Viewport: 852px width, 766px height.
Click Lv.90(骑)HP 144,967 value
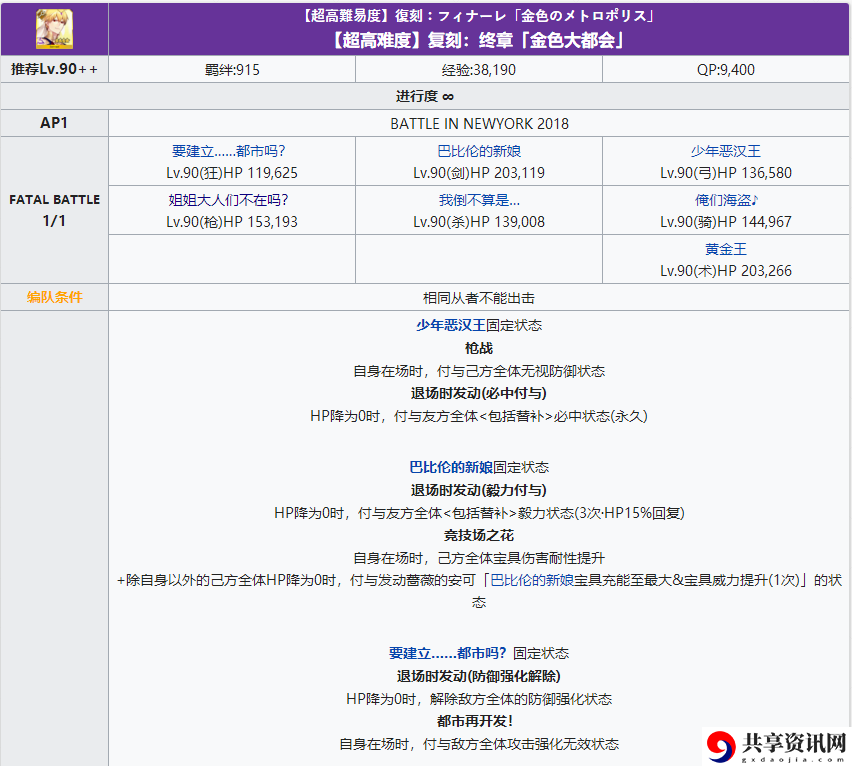[725, 222]
